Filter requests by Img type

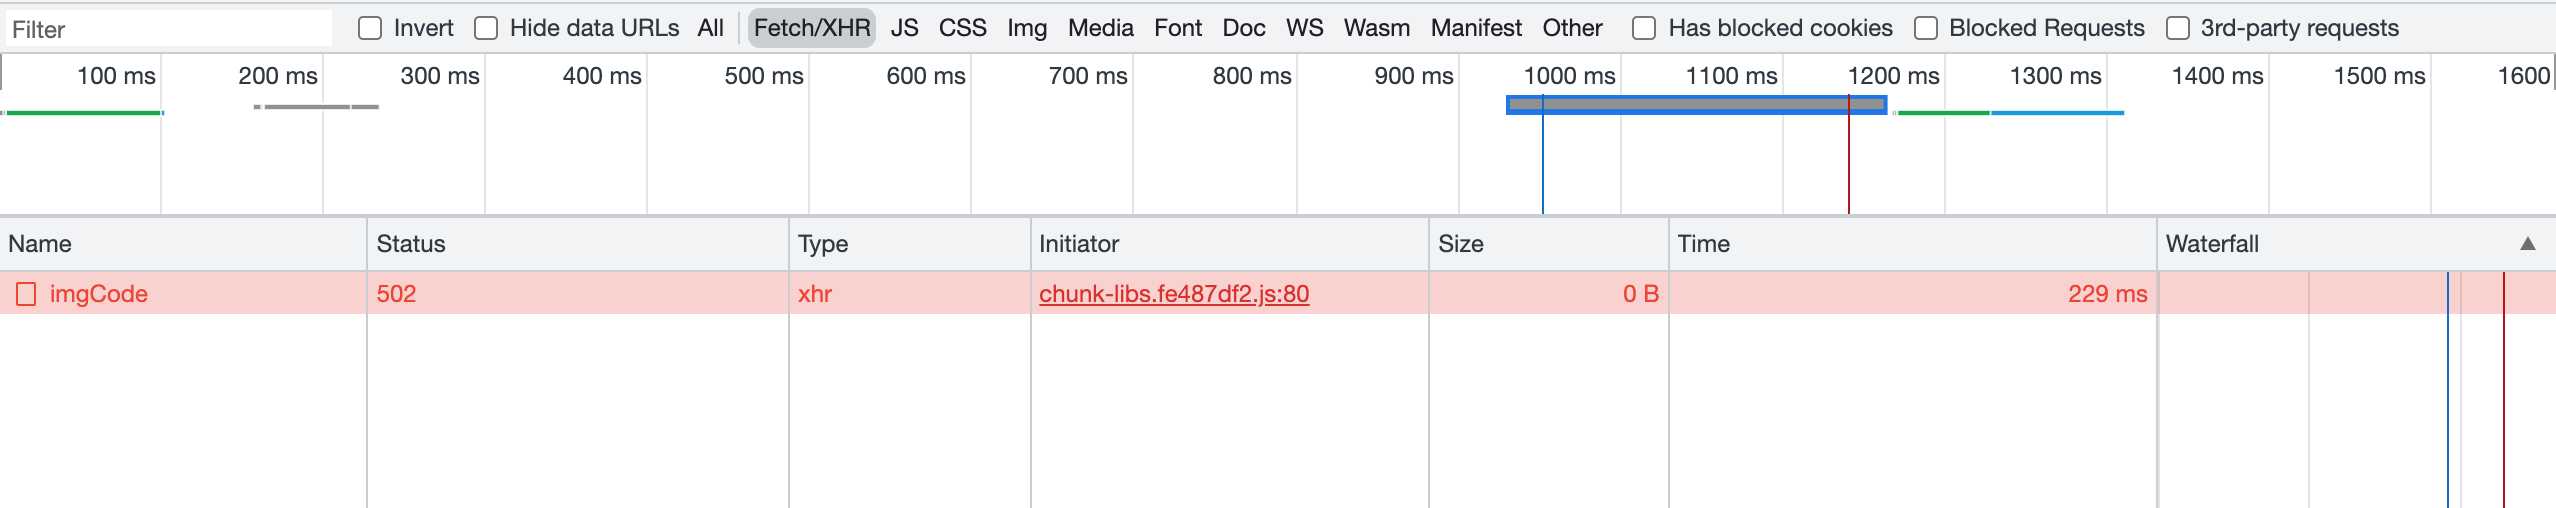[x=1027, y=28]
